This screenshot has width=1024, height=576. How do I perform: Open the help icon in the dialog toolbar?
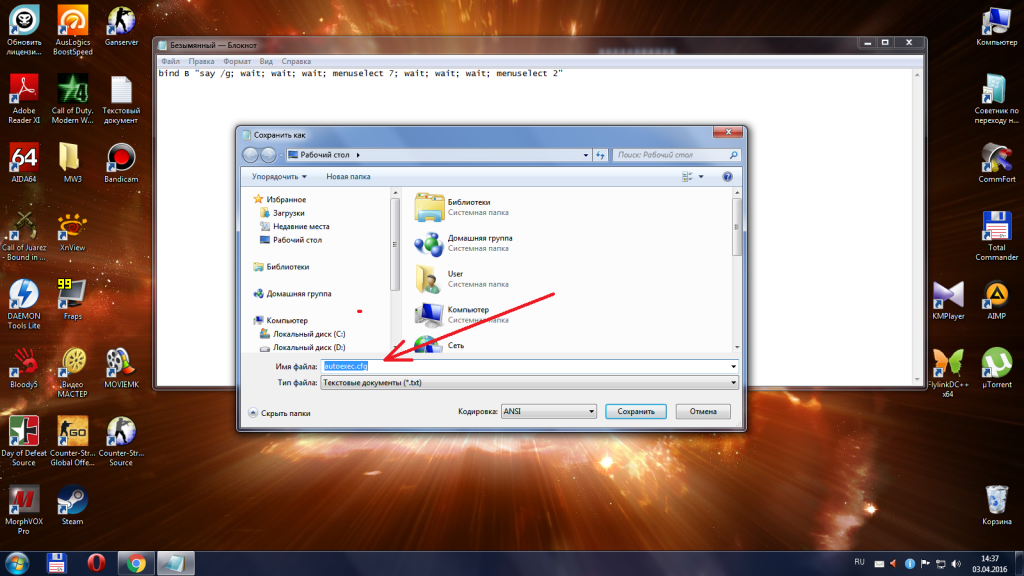click(x=727, y=176)
